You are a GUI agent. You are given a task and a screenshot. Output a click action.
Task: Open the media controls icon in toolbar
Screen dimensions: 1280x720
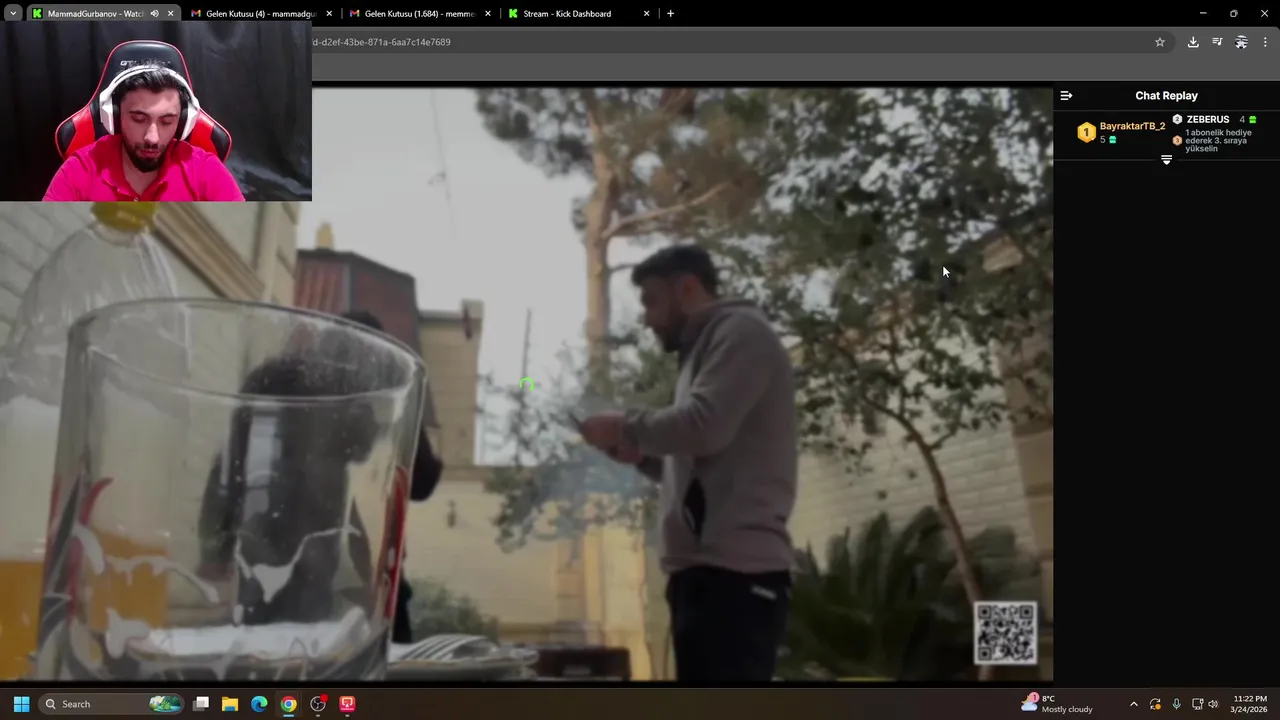1217,42
